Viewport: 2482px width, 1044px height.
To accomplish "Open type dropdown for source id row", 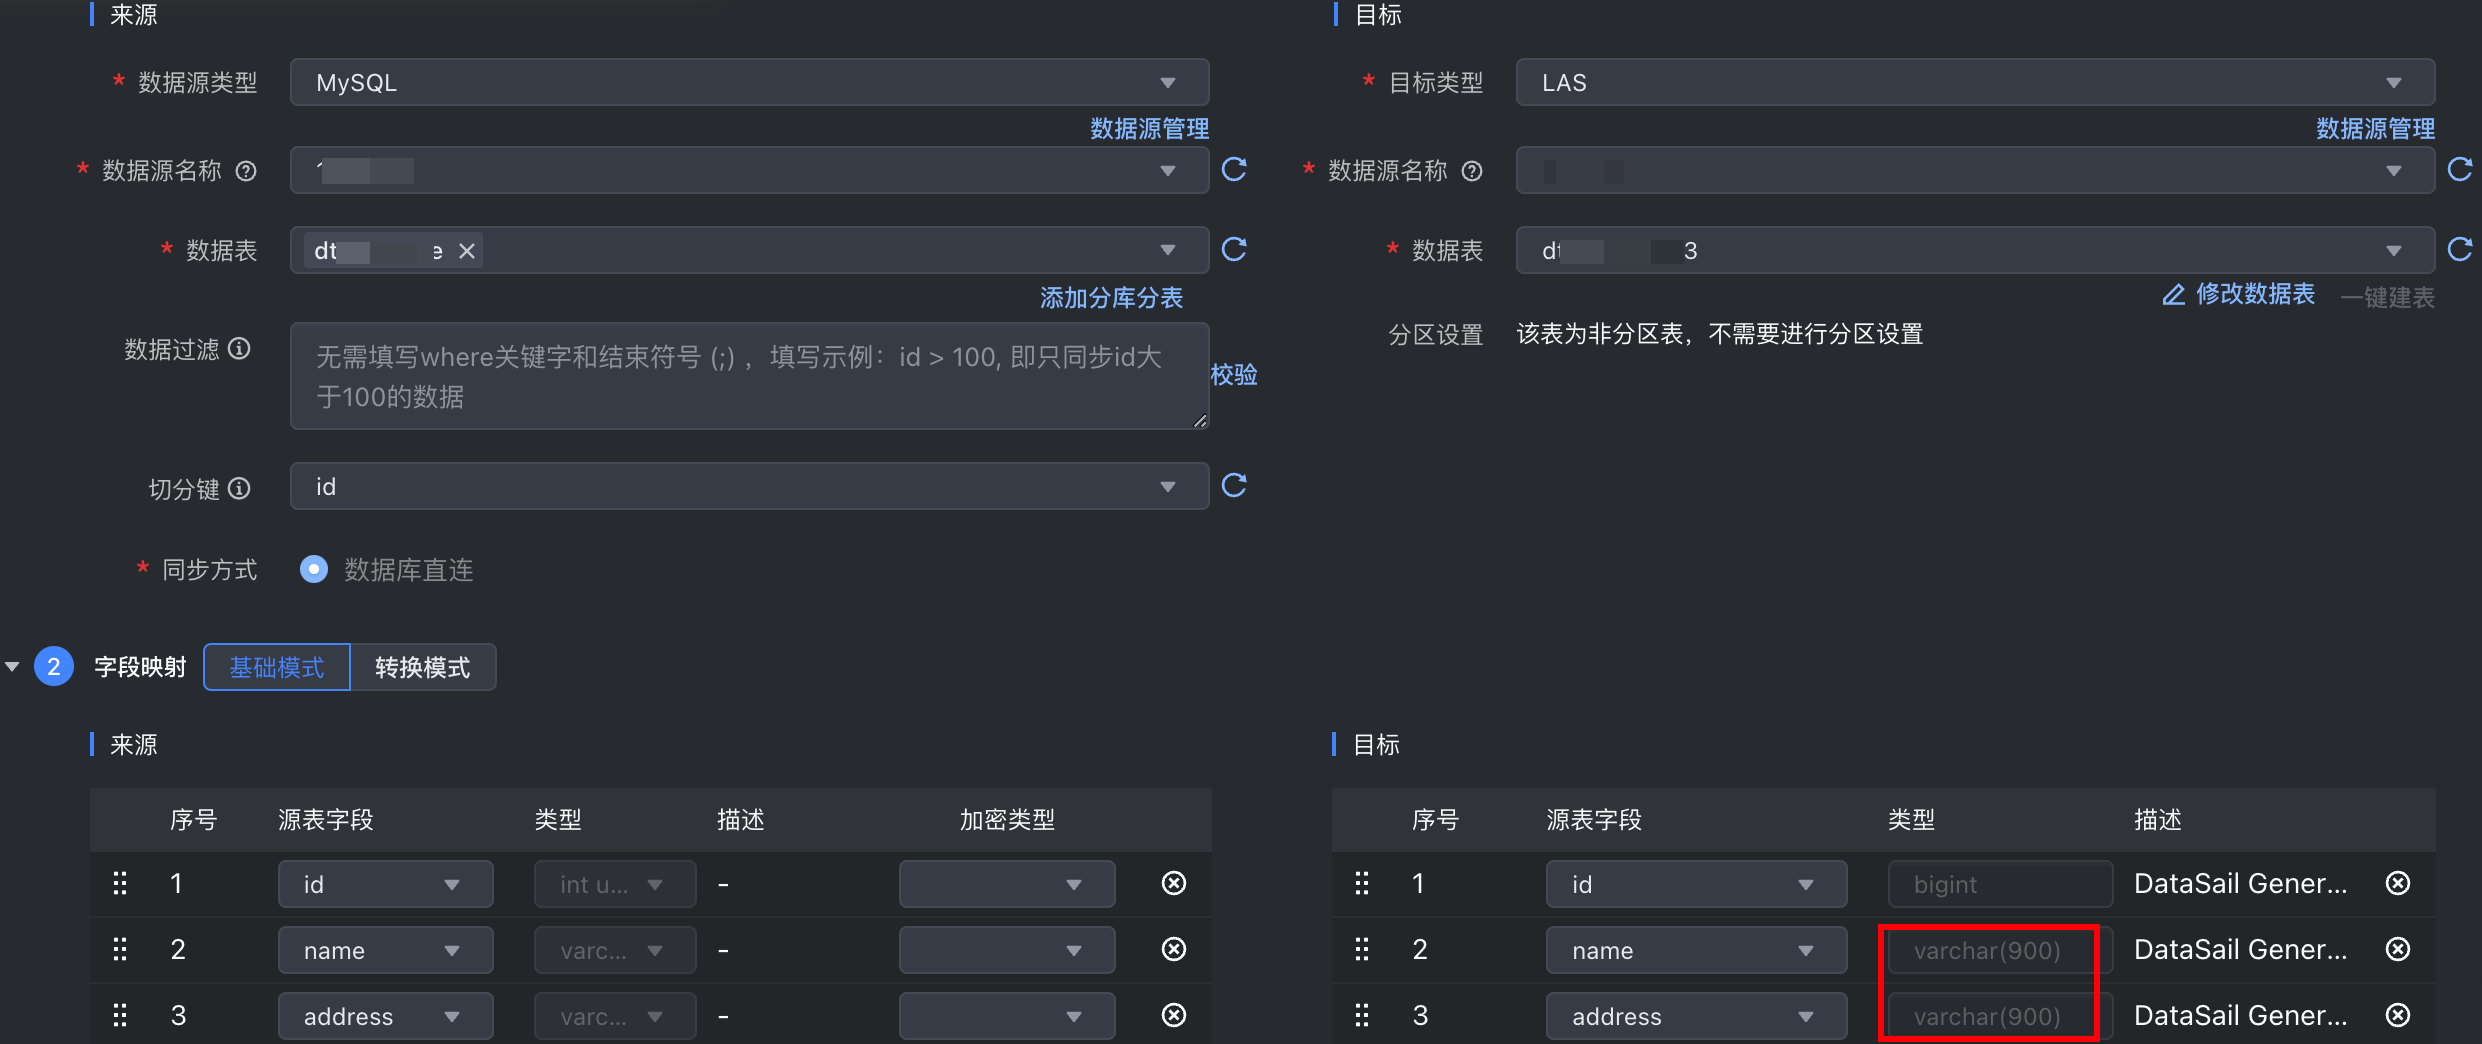I will [x=615, y=884].
